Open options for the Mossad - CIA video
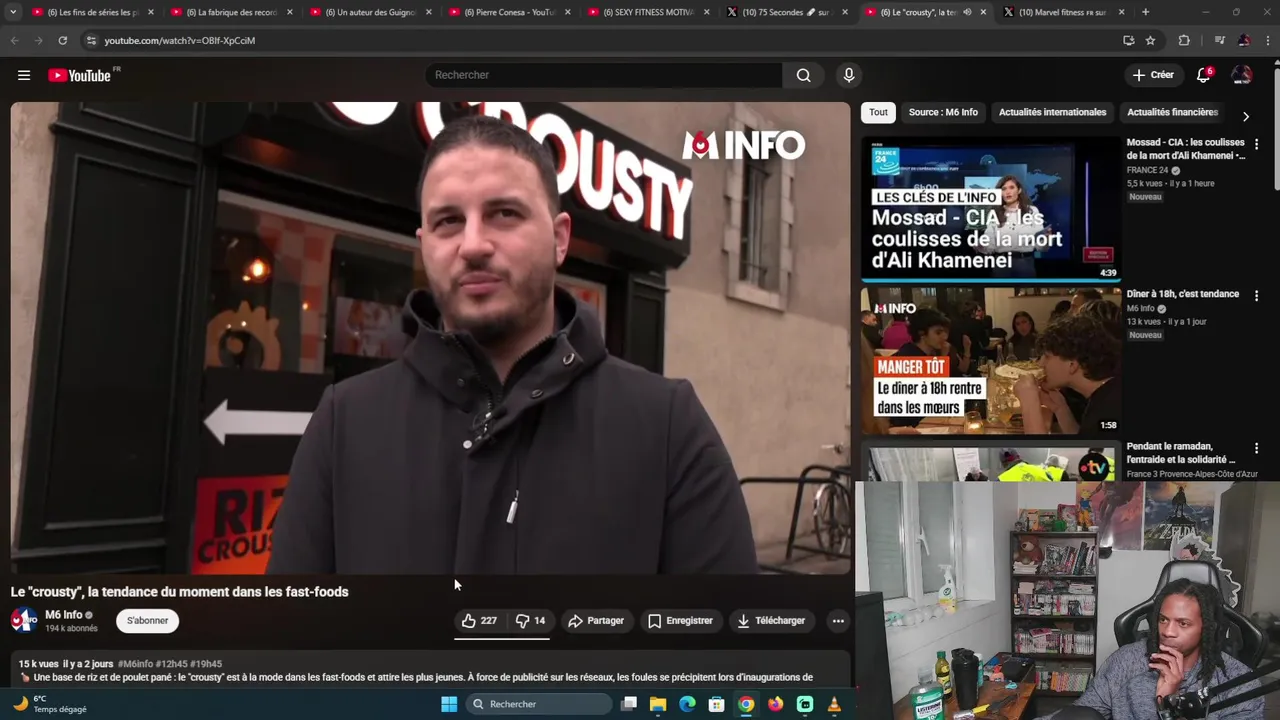The height and width of the screenshot is (720, 1280). tap(1256, 144)
